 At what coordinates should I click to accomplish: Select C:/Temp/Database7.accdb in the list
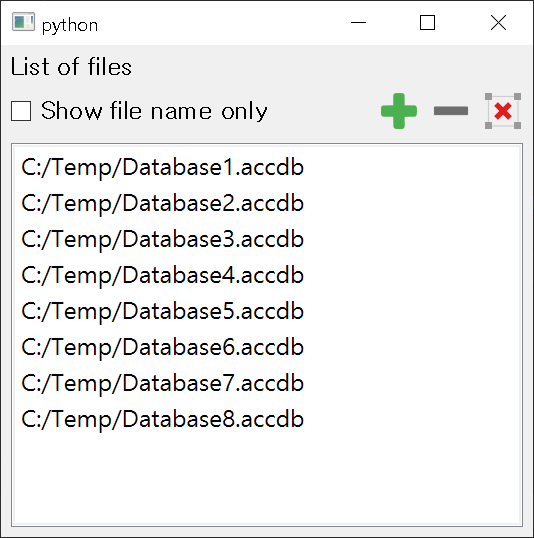[x=267, y=383]
